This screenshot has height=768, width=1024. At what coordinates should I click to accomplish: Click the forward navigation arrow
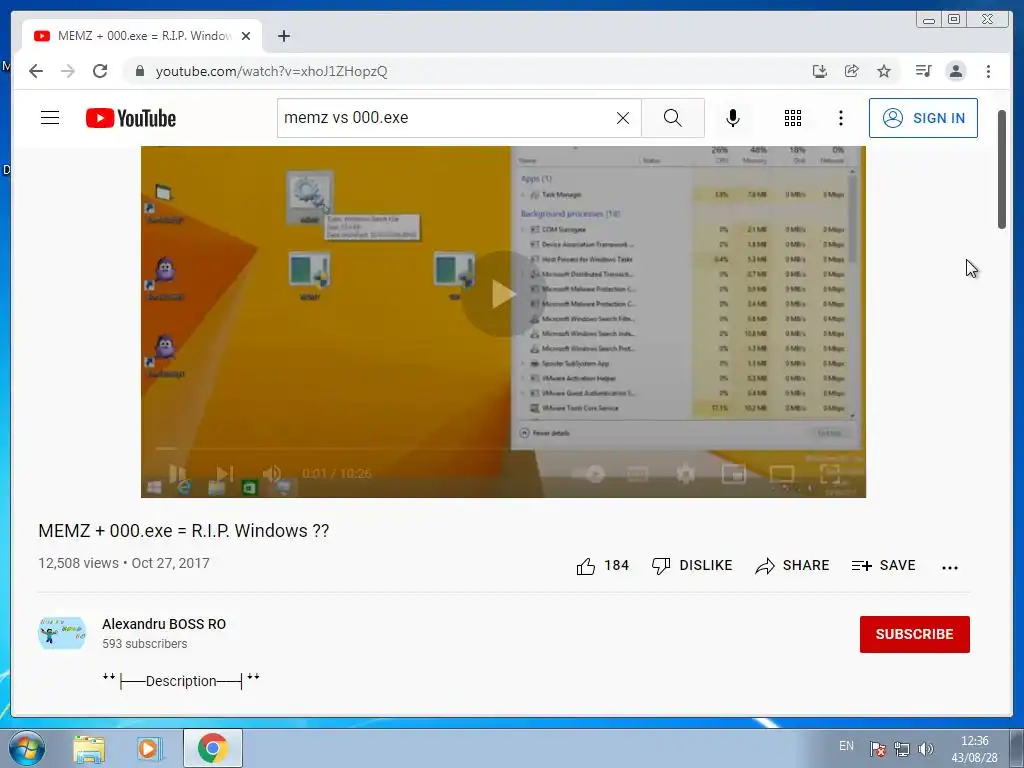(x=68, y=71)
